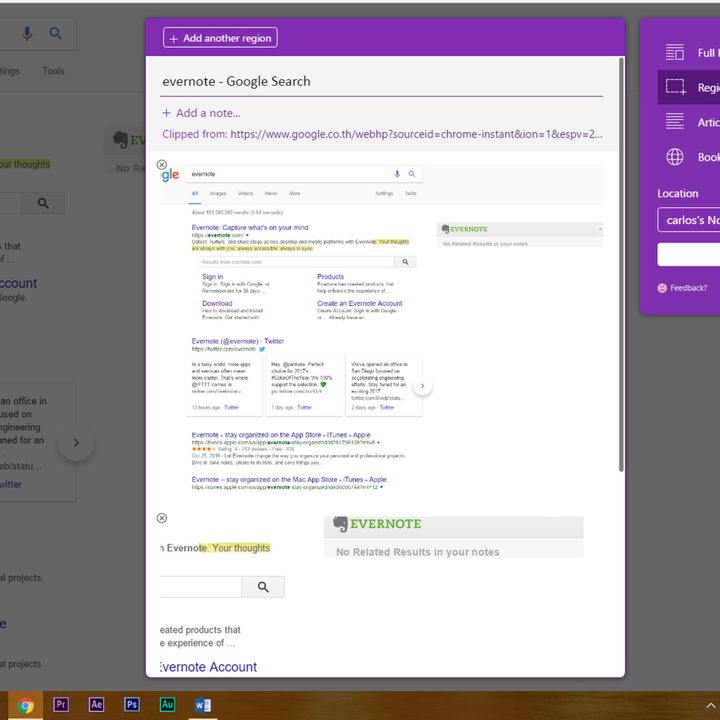Image resolution: width=720 pixels, height=720 pixels.
Task: Show hidden system tray icons chevron
Action: click(710, 705)
